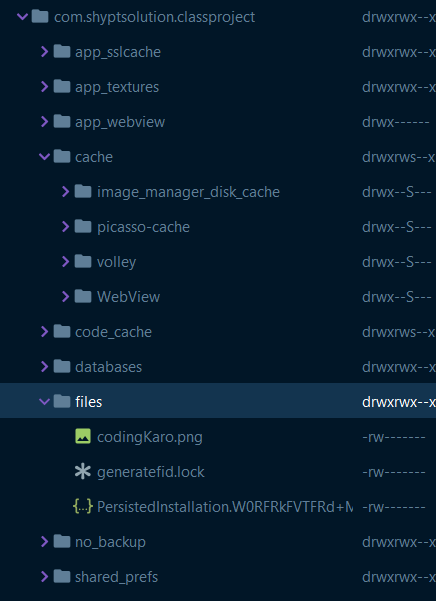
Task: Click the drwxrws--x permissions of code_cache
Action: (398, 332)
